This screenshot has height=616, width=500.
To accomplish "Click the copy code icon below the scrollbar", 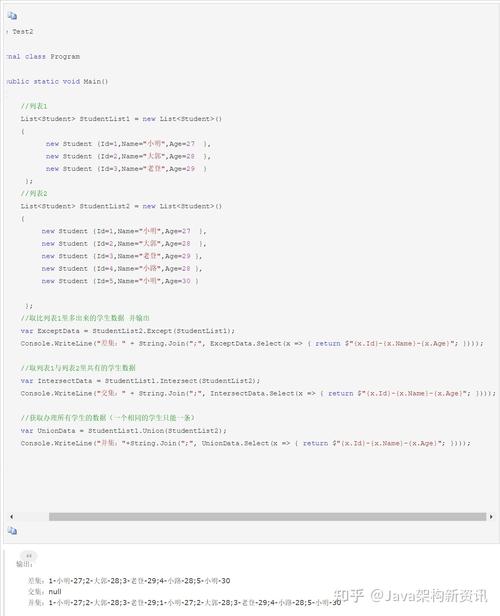I will click(x=12, y=531).
